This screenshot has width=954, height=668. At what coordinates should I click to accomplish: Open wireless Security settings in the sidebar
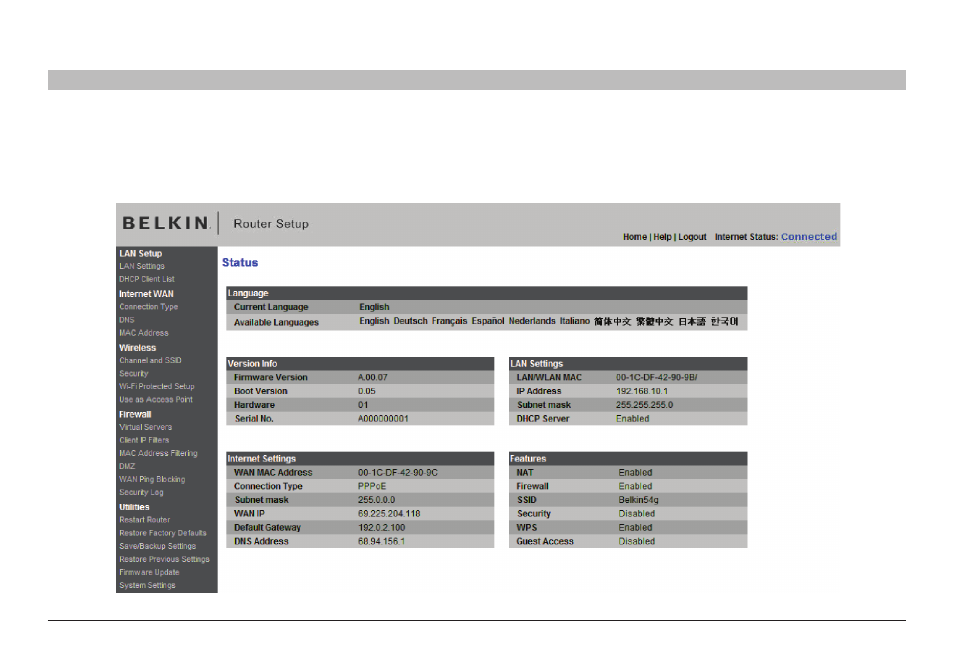[x=134, y=374]
